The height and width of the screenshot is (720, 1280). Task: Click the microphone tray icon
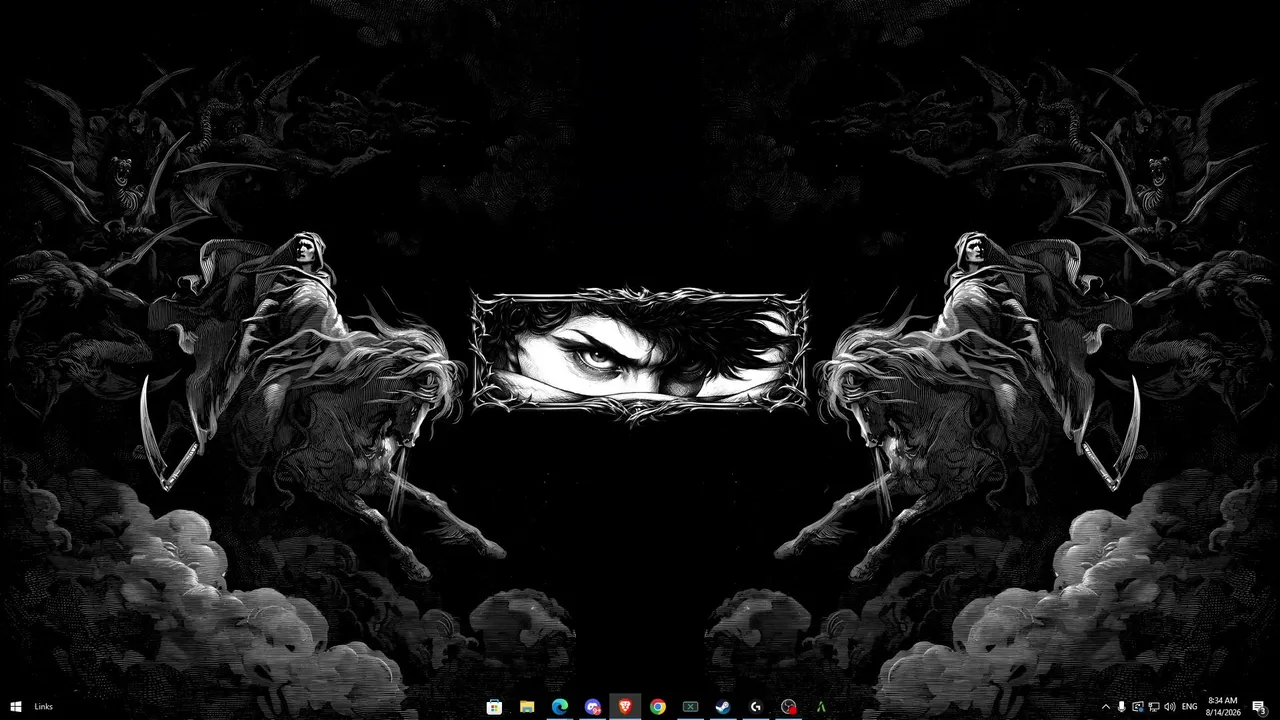click(x=1121, y=707)
